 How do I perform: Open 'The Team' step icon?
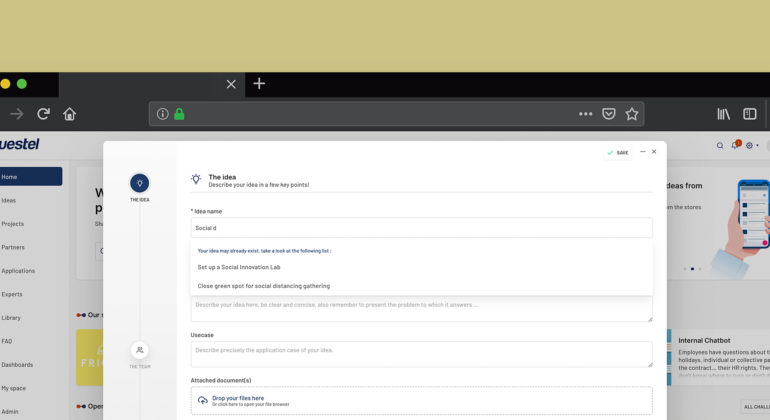(x=139, y=350)
